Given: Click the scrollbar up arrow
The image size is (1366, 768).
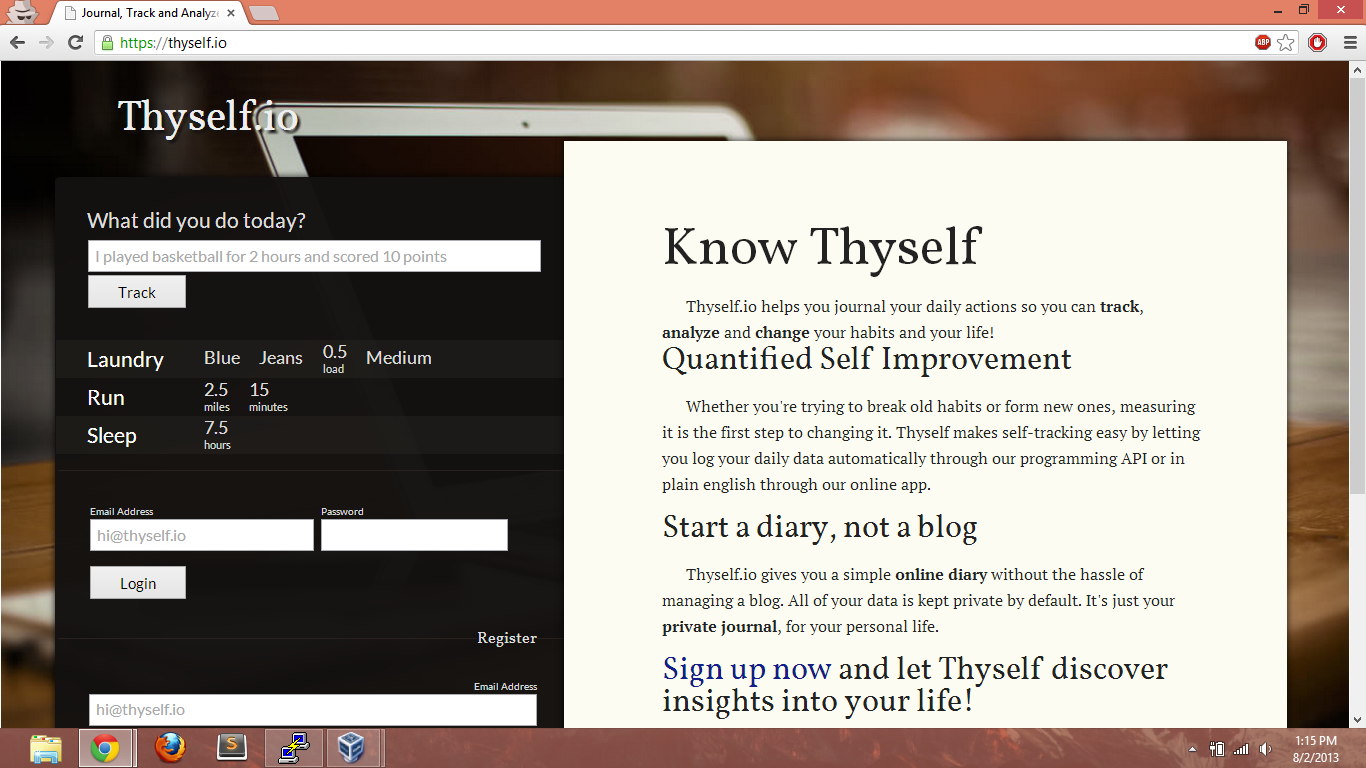Looking at the screenshot, I should pyautogui.click(x=1357, y=70).
